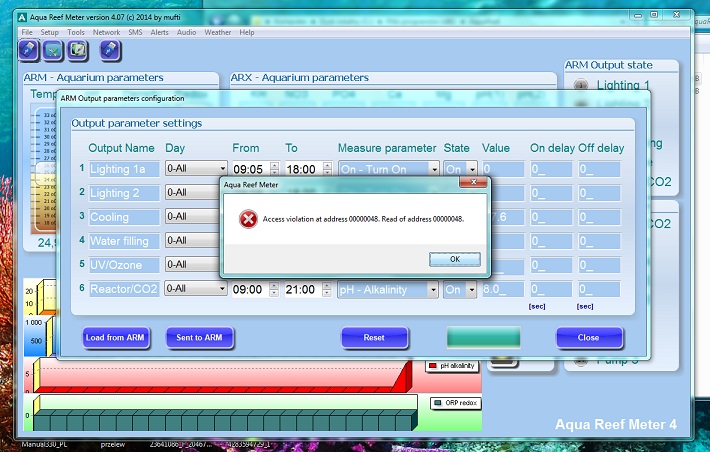The image size is (710, 452).
Task: Click the Sent to ARM button
Action: pos(200,338)
